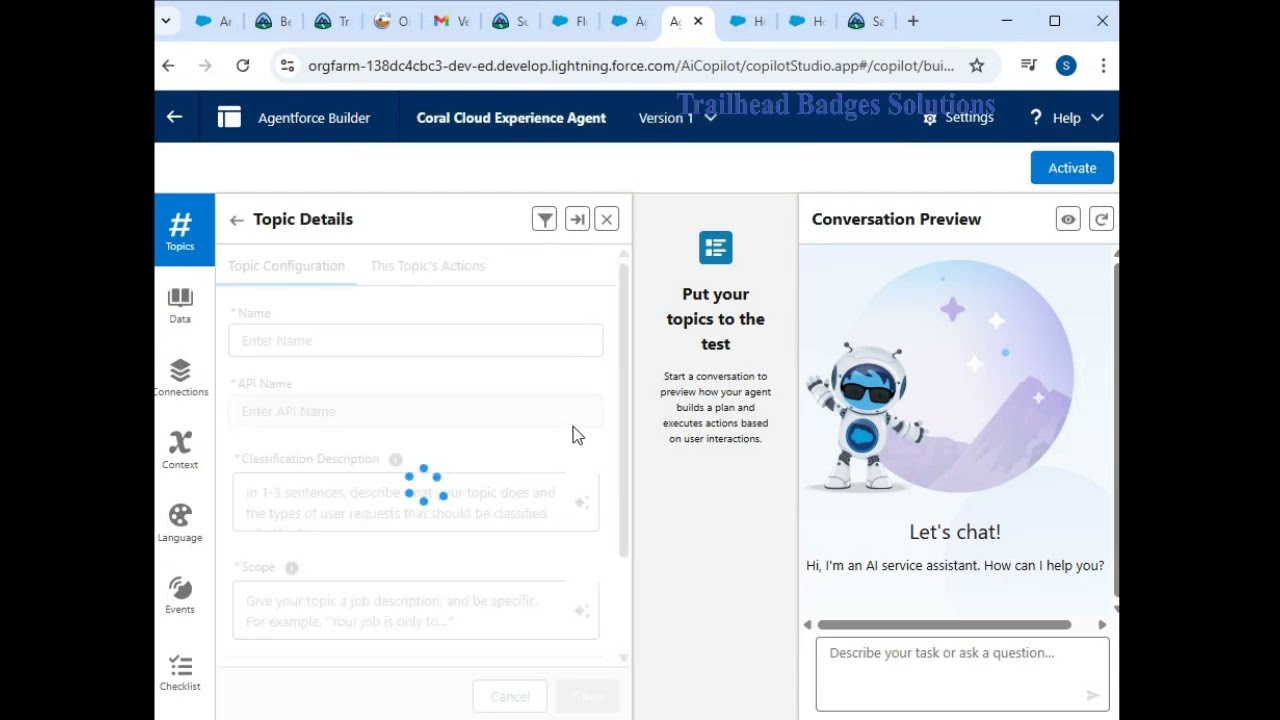
Task: Open the Agentforce Builder app icon
Action: click(x=229, y=117)
